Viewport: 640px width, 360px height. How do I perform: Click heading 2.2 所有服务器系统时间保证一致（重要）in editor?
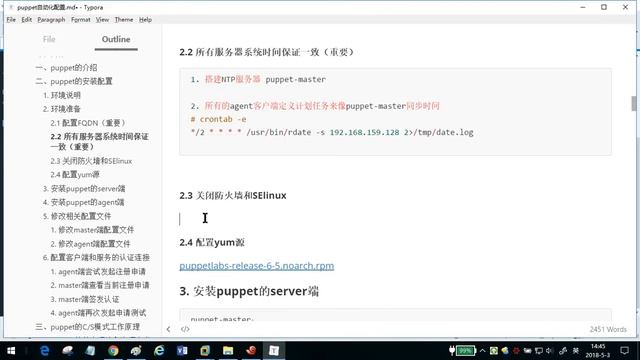pyautogui.click(x=267, y=52)
